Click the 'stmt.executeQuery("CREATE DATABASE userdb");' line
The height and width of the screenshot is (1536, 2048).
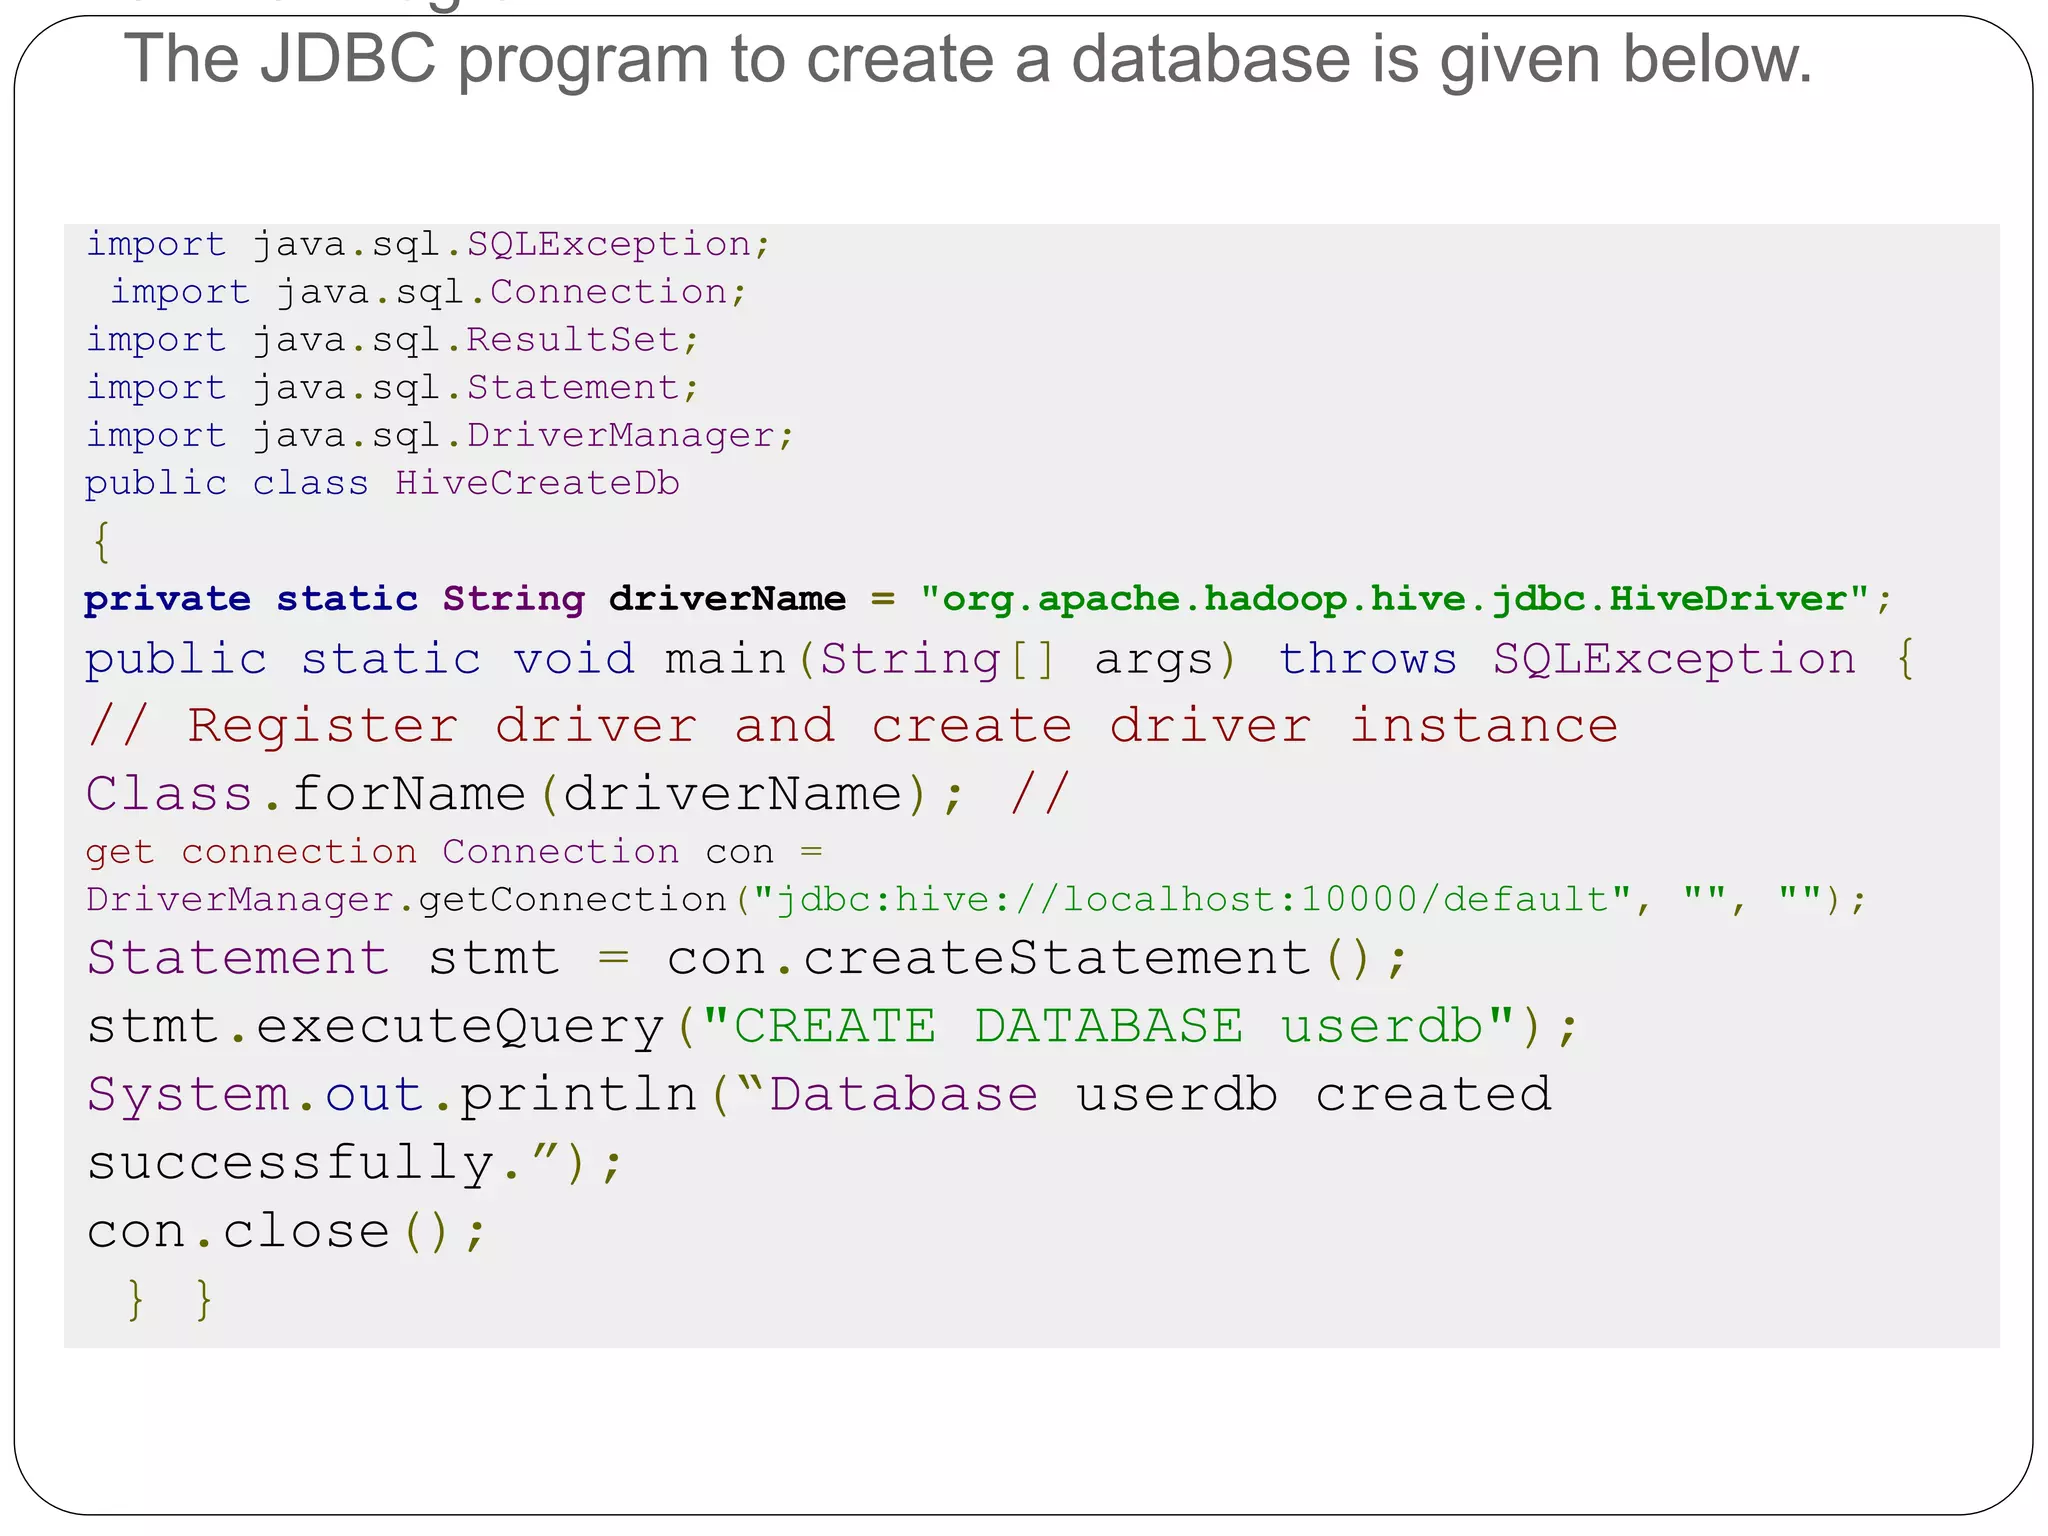[832, 1027]
